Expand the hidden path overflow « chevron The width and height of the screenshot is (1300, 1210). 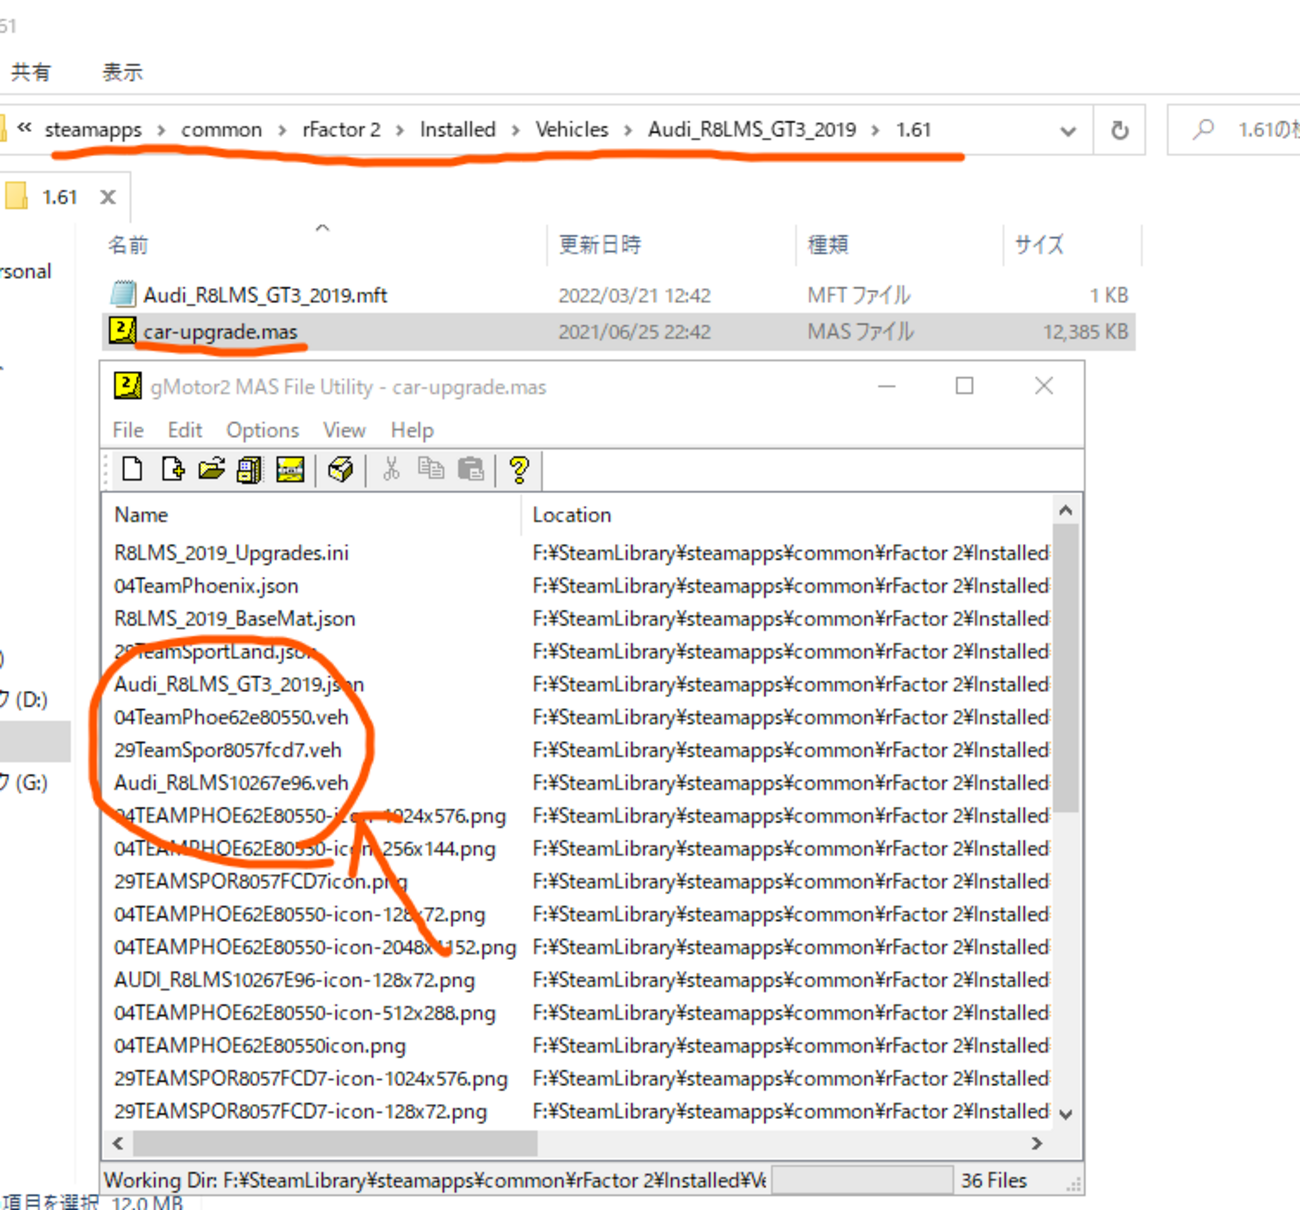(x=24, y=128)
